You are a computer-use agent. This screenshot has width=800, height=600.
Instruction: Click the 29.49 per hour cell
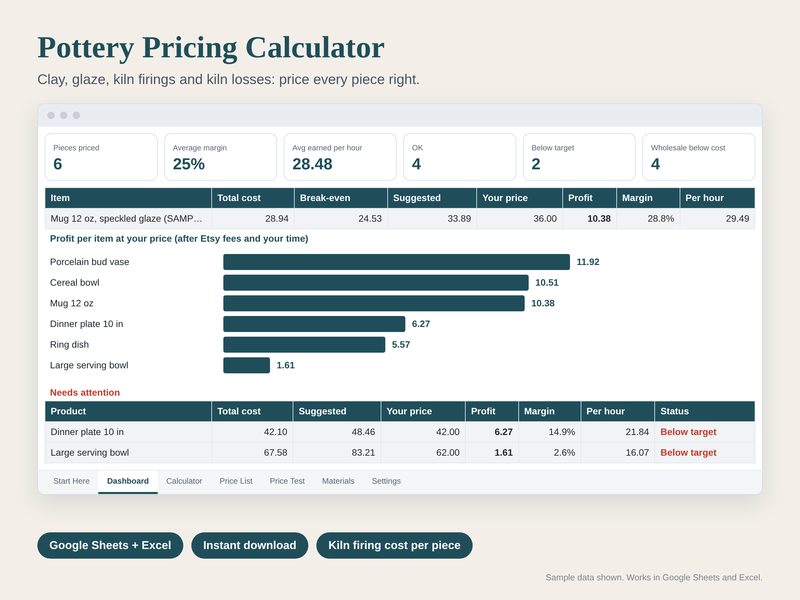pos(717,218)
